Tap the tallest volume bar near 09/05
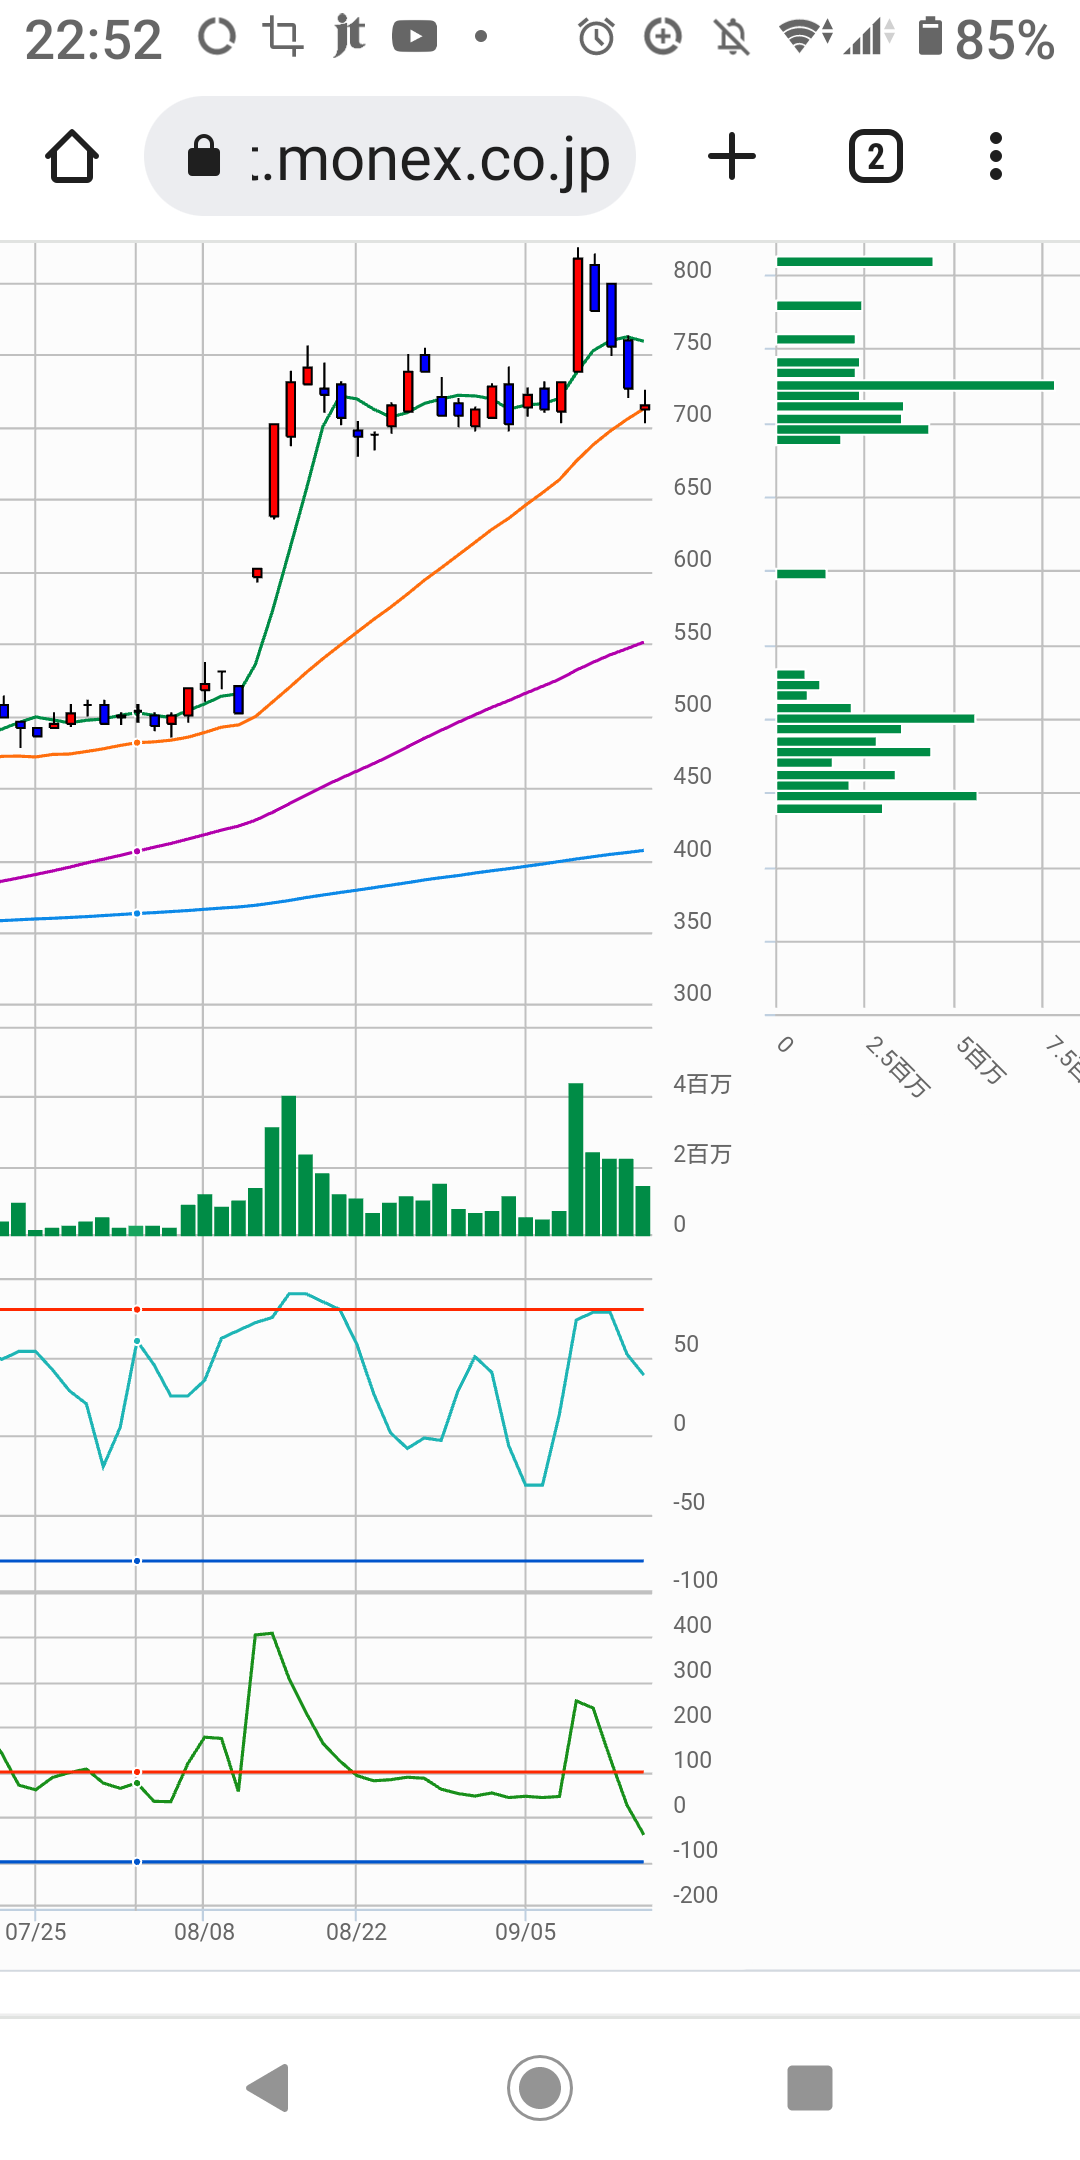This screenshot has height=2160, width=1080. click(576, 1159)
